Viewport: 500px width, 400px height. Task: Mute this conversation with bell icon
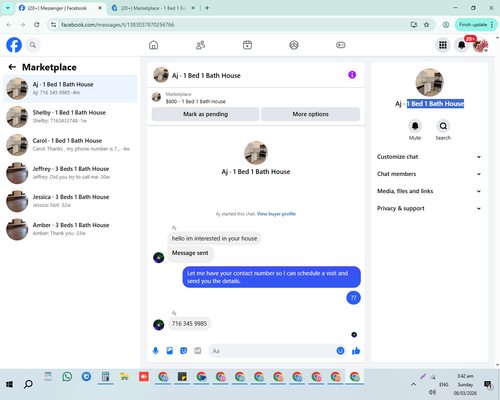[415, 126]
